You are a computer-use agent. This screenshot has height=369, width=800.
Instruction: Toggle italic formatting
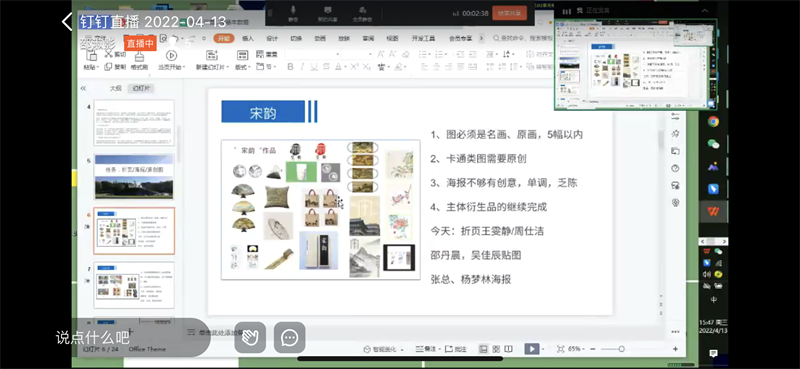302,67
